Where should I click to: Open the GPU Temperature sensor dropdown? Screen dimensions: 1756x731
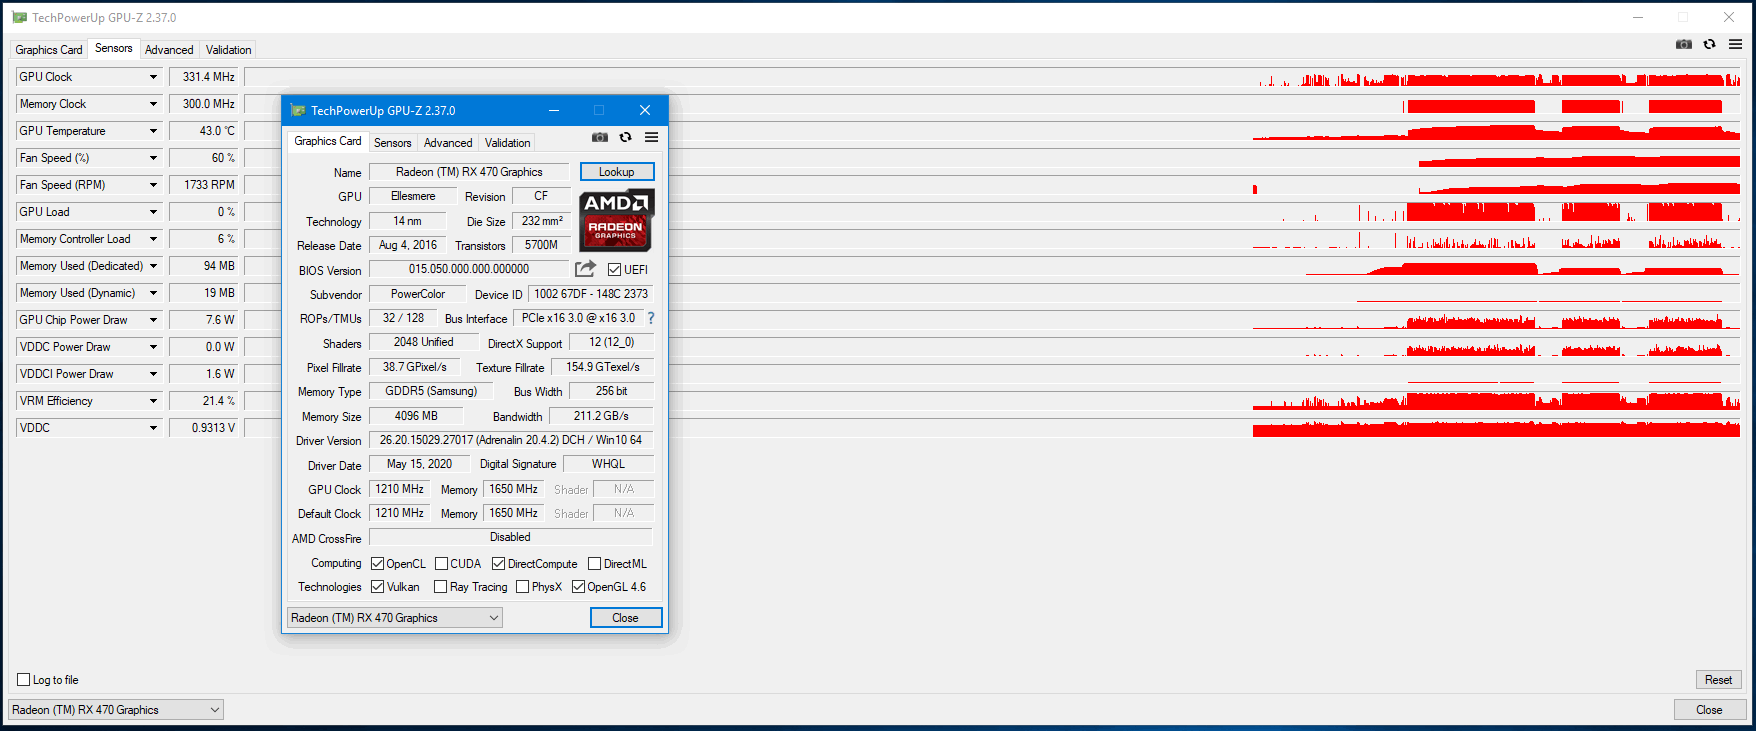pyautogui.click(x=153, y=131)
